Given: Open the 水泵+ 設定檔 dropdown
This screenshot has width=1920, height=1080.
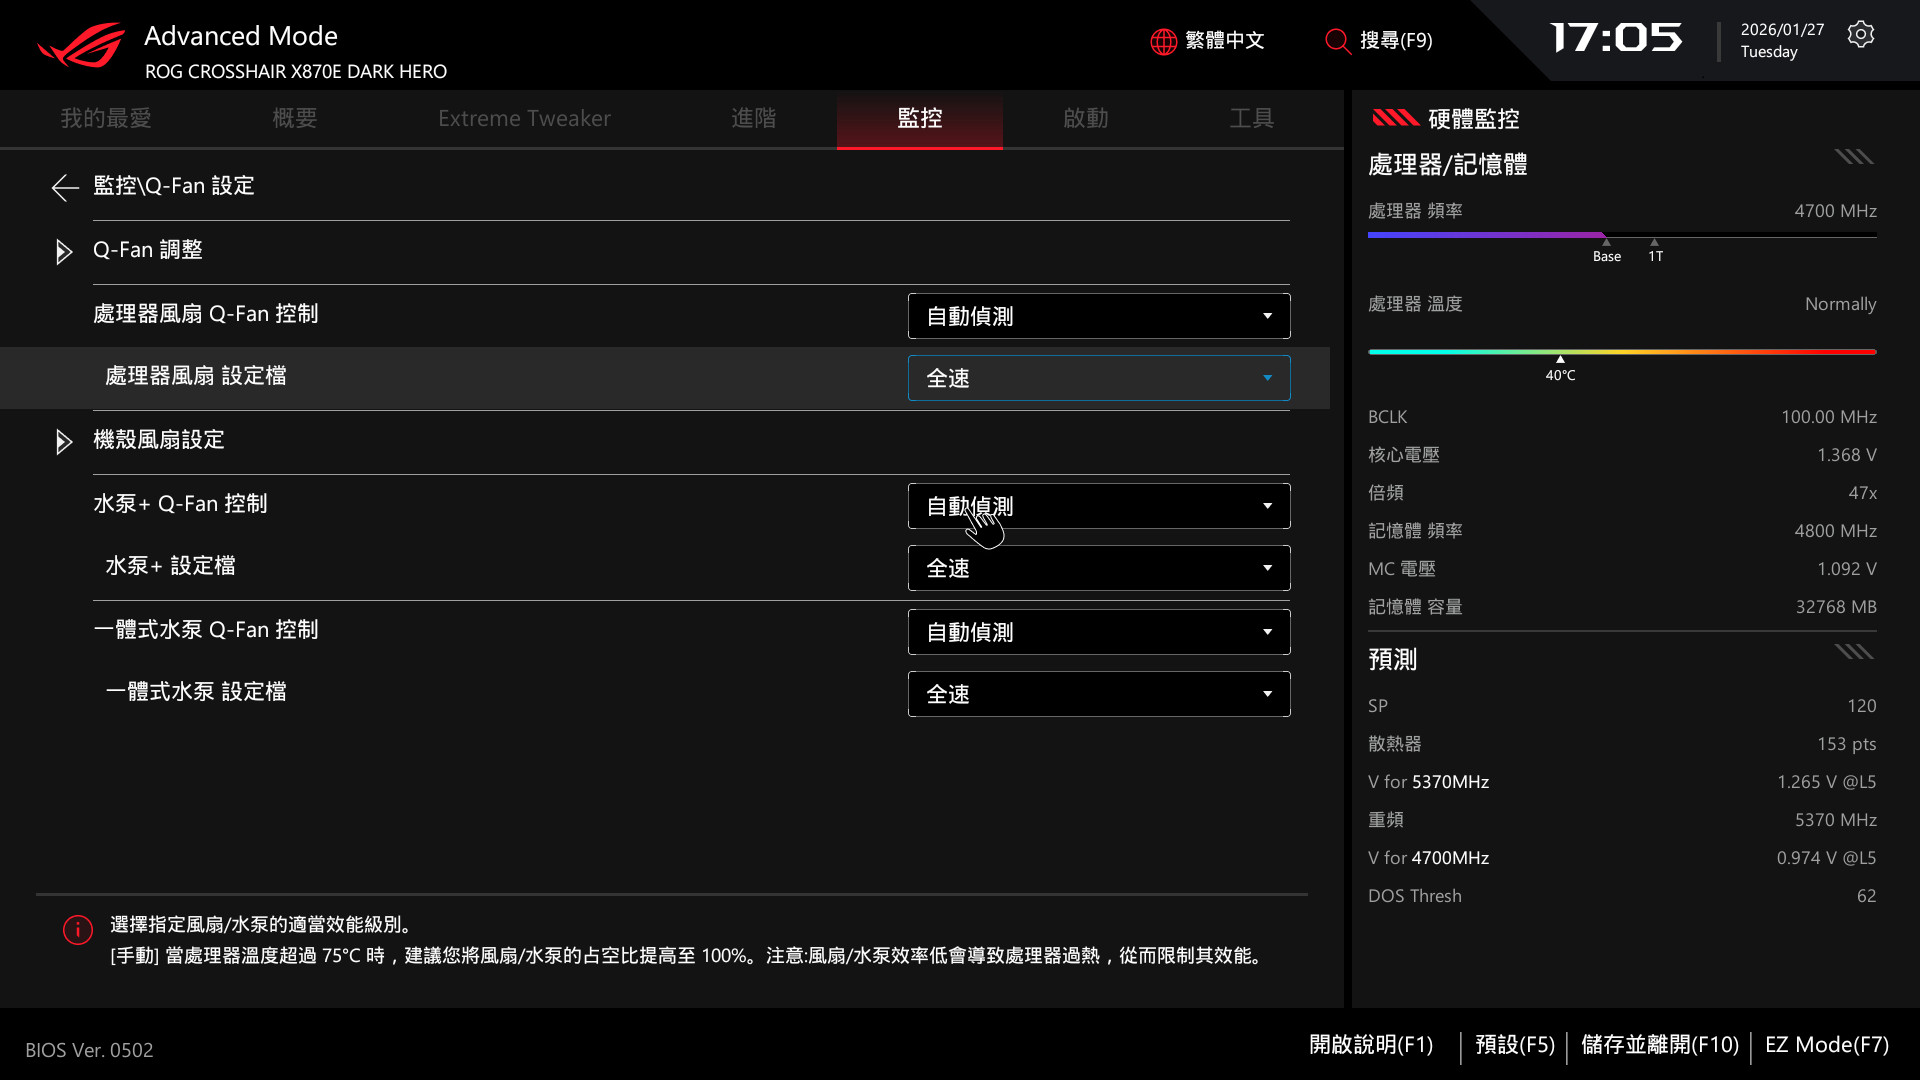Looking at the screenshot, I should coord(1098,568).
